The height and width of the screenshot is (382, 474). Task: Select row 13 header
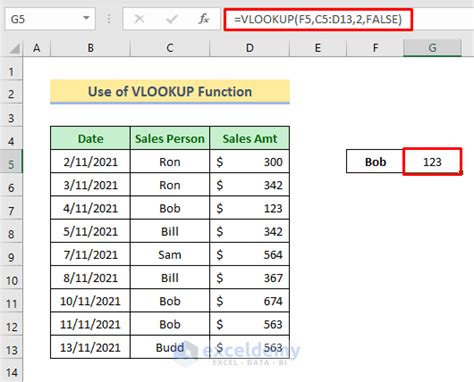[x=11, y=347]
